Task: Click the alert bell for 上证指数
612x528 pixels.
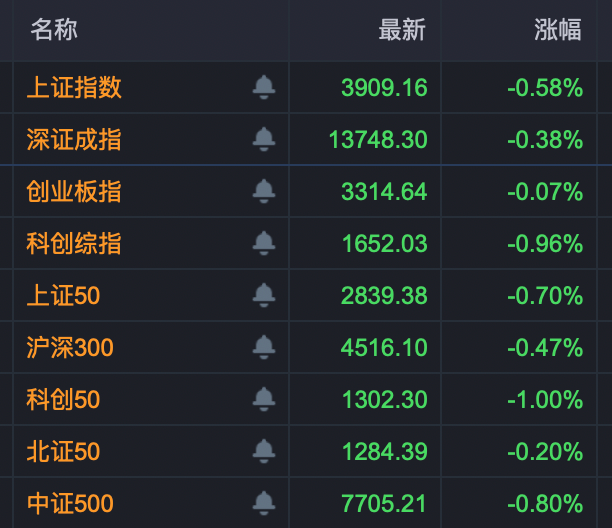Action: (264, 87)
